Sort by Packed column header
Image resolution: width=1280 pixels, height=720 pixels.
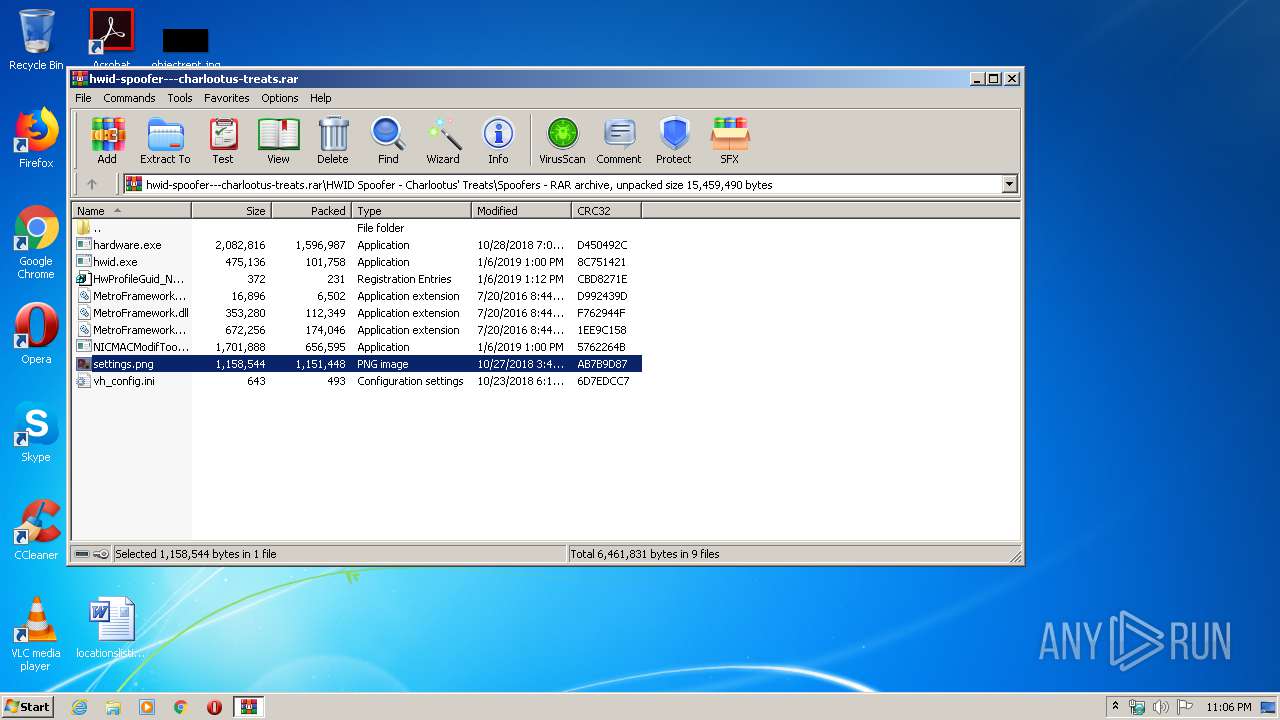point(312,211)
